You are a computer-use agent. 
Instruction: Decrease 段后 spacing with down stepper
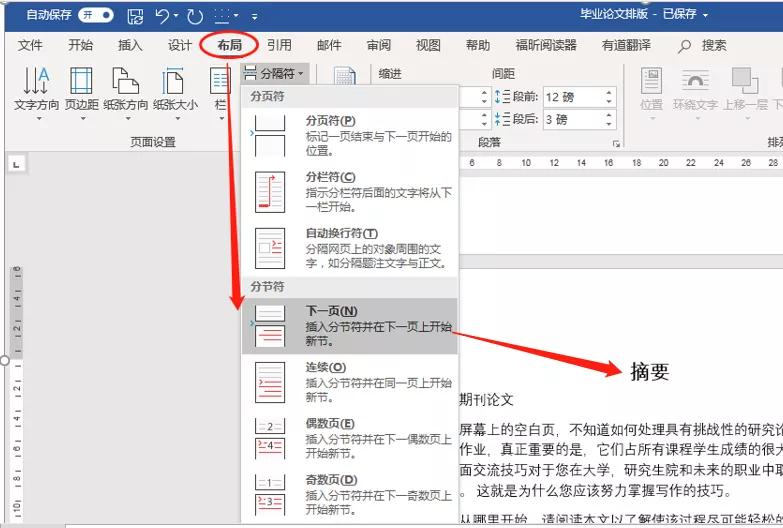609,124
